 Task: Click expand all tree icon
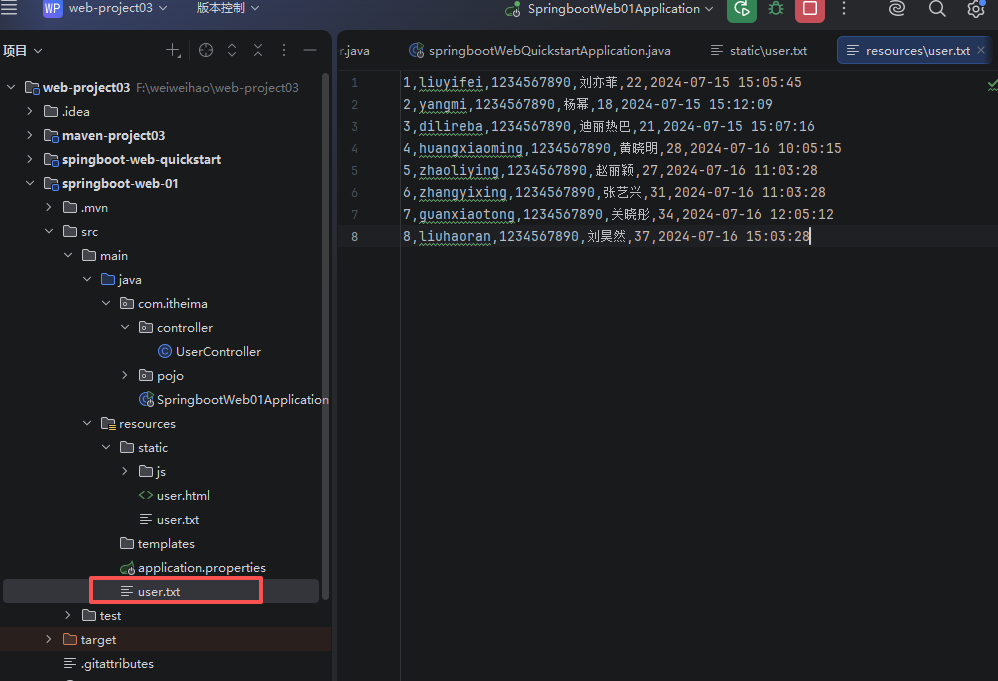[x=232, y=50]
